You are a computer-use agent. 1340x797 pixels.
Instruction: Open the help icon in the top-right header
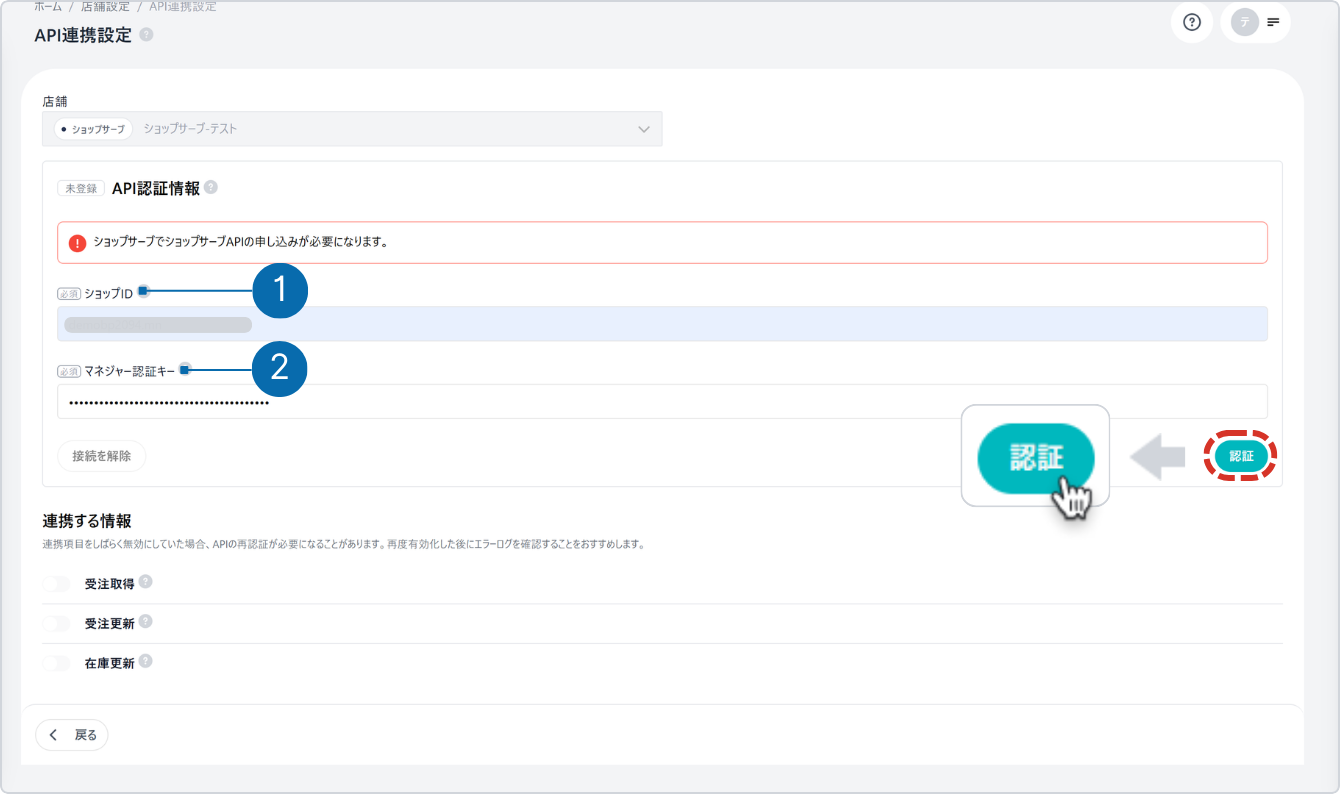pos(1191,22)
